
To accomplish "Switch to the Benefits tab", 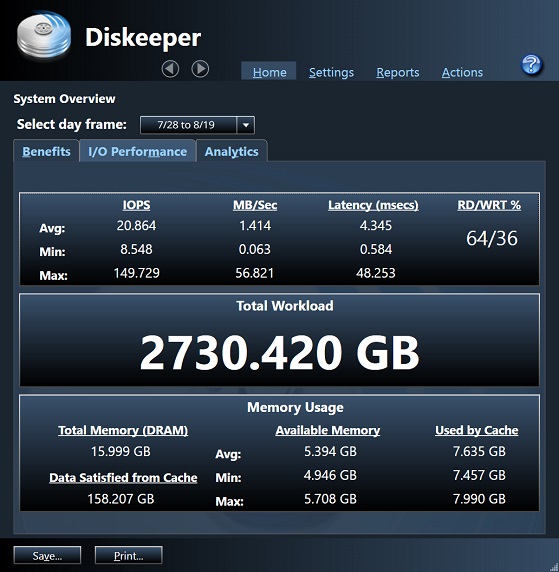I will coord(46,151).
